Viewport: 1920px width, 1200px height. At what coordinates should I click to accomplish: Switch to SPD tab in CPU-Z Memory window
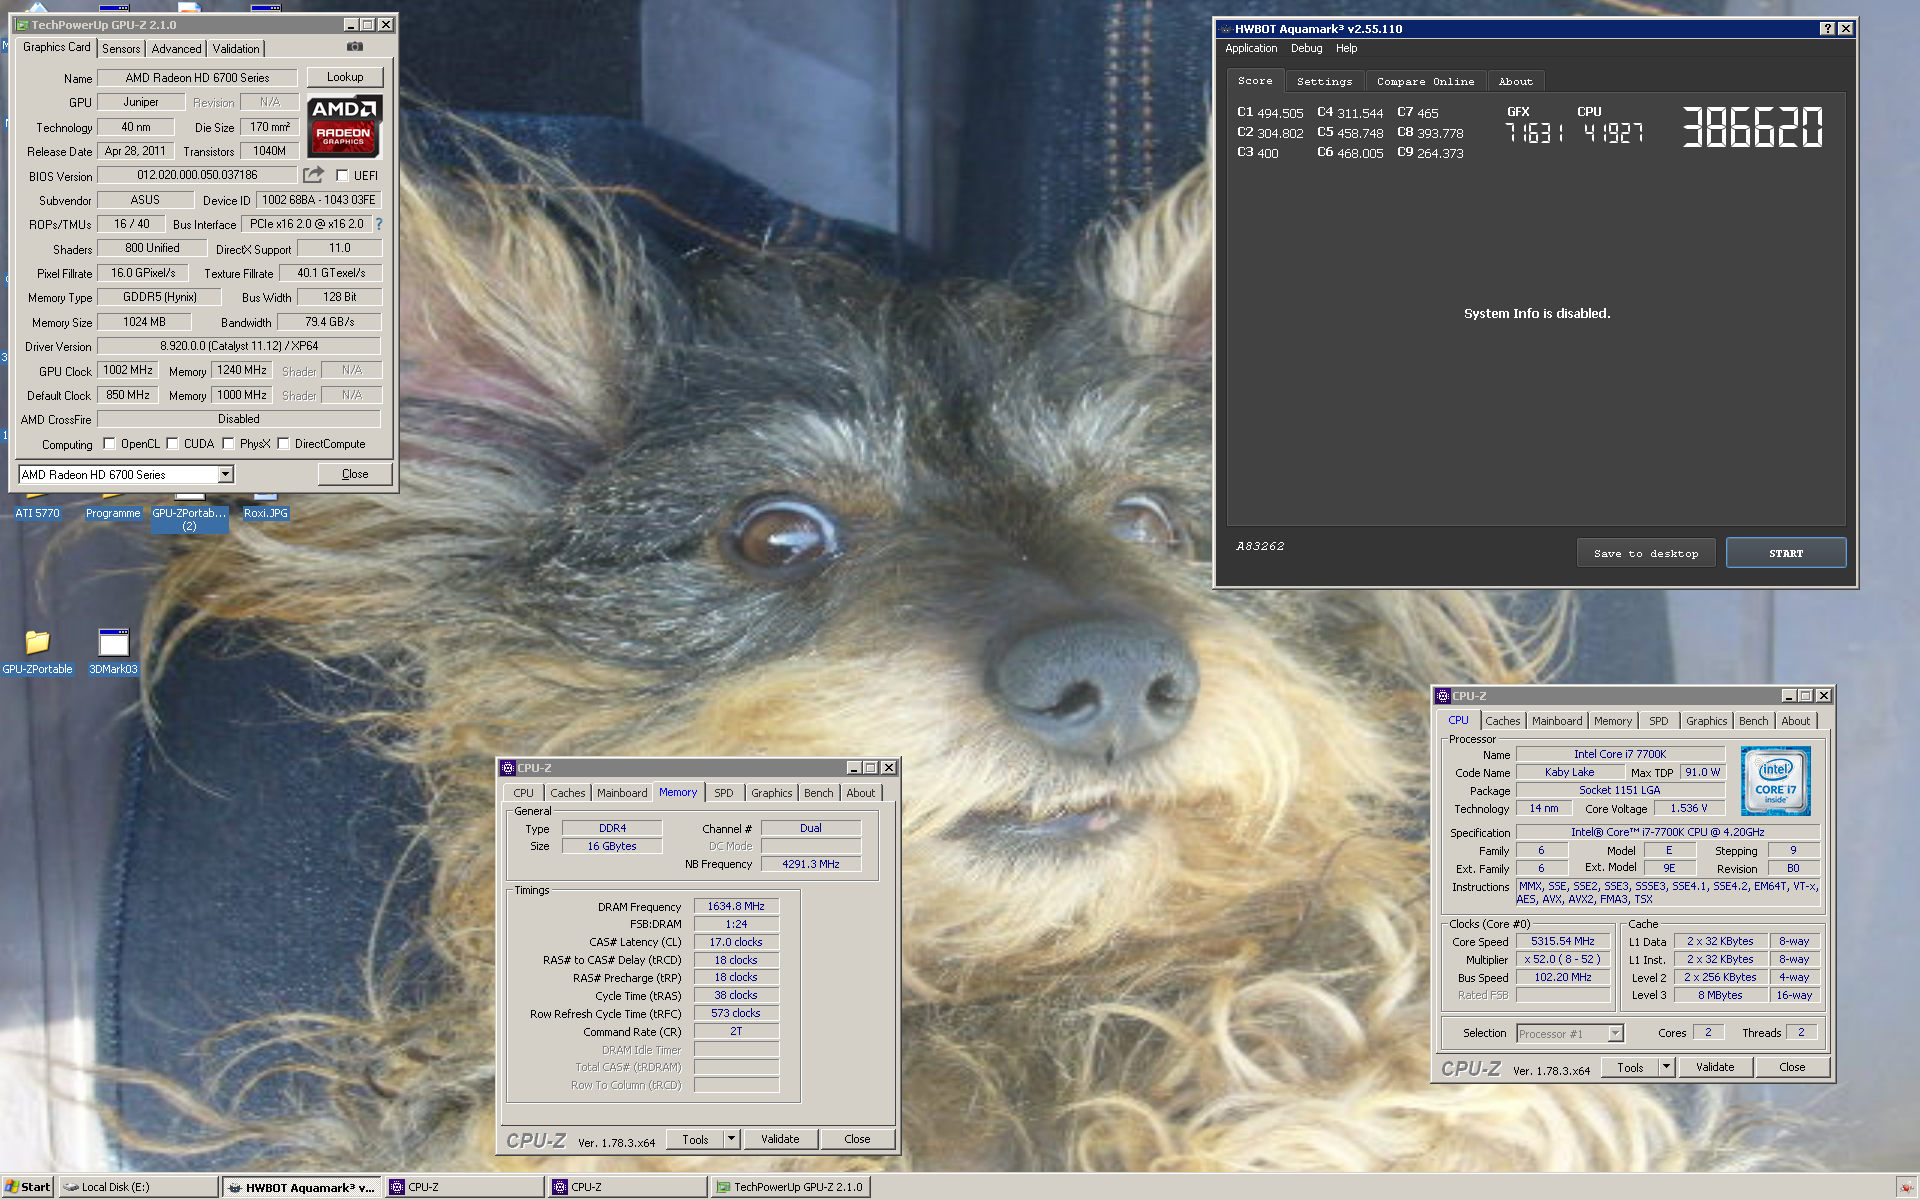(724, 793)
